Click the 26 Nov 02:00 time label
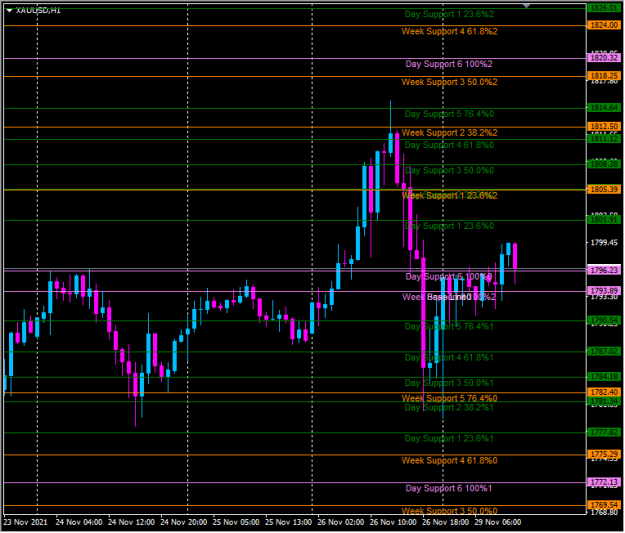 [341, 522]
